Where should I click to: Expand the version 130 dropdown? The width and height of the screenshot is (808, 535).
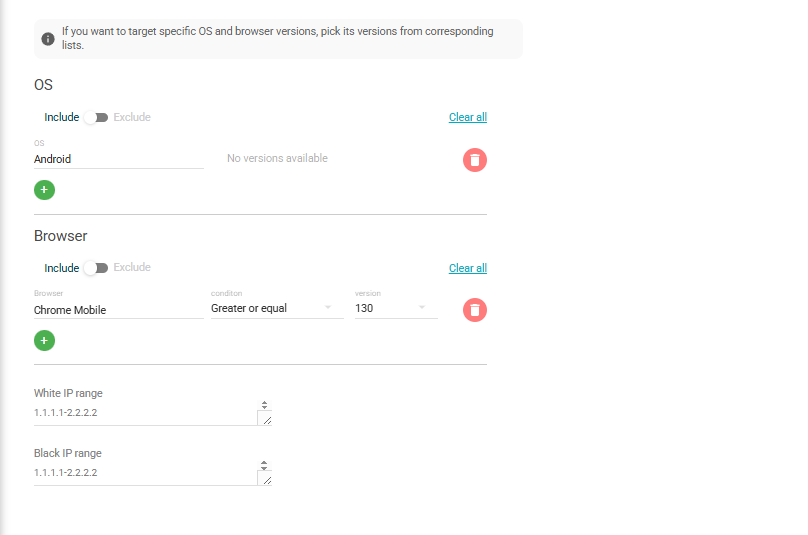396,309
